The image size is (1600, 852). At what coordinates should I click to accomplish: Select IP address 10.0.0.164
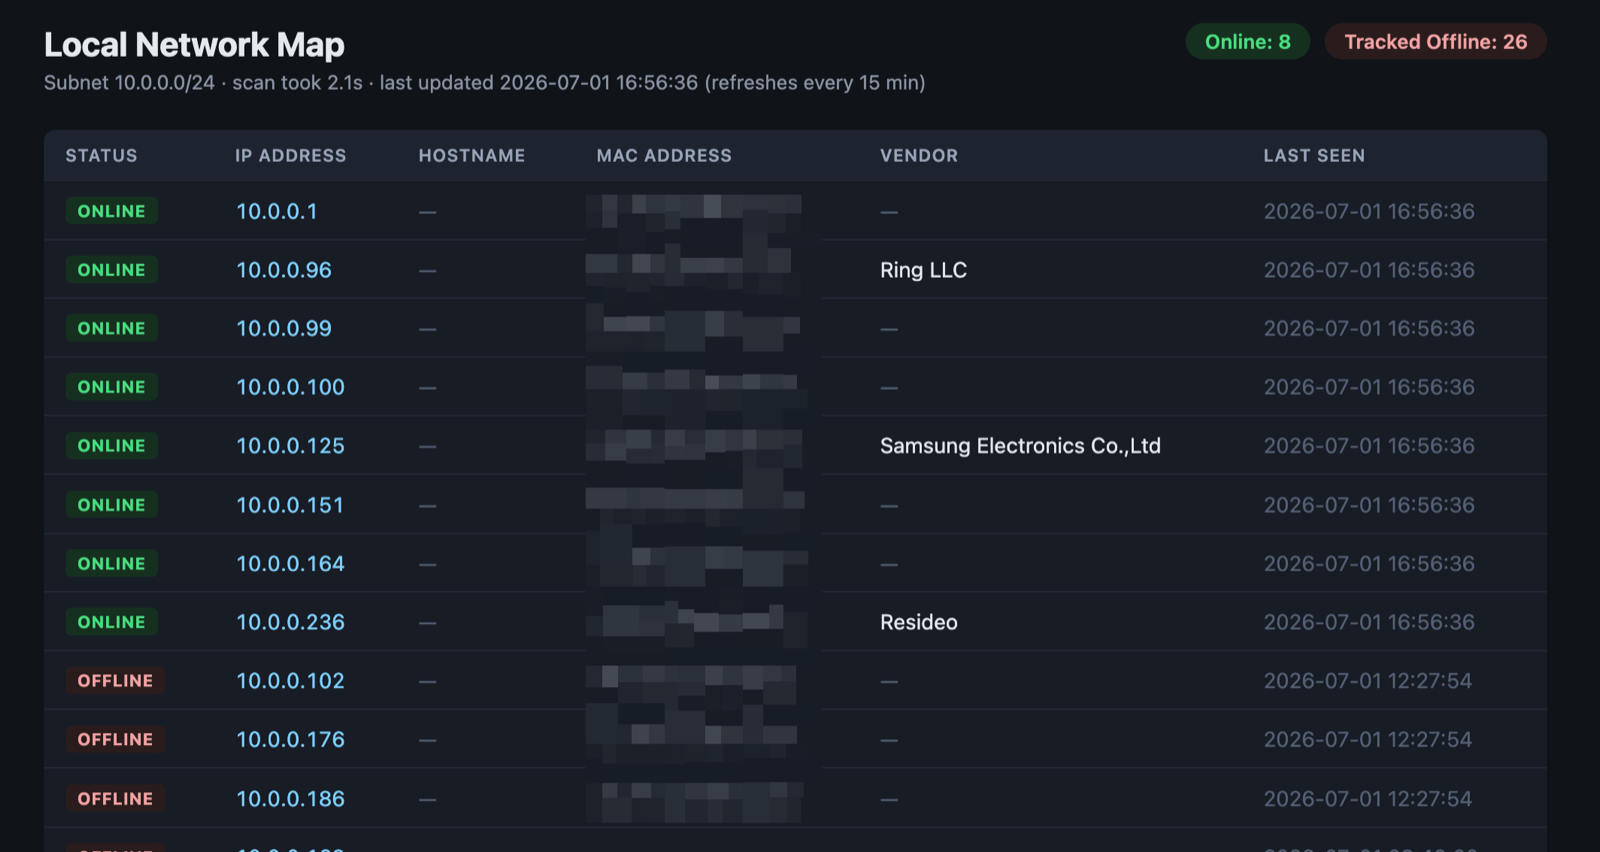(x=290, y=564)
